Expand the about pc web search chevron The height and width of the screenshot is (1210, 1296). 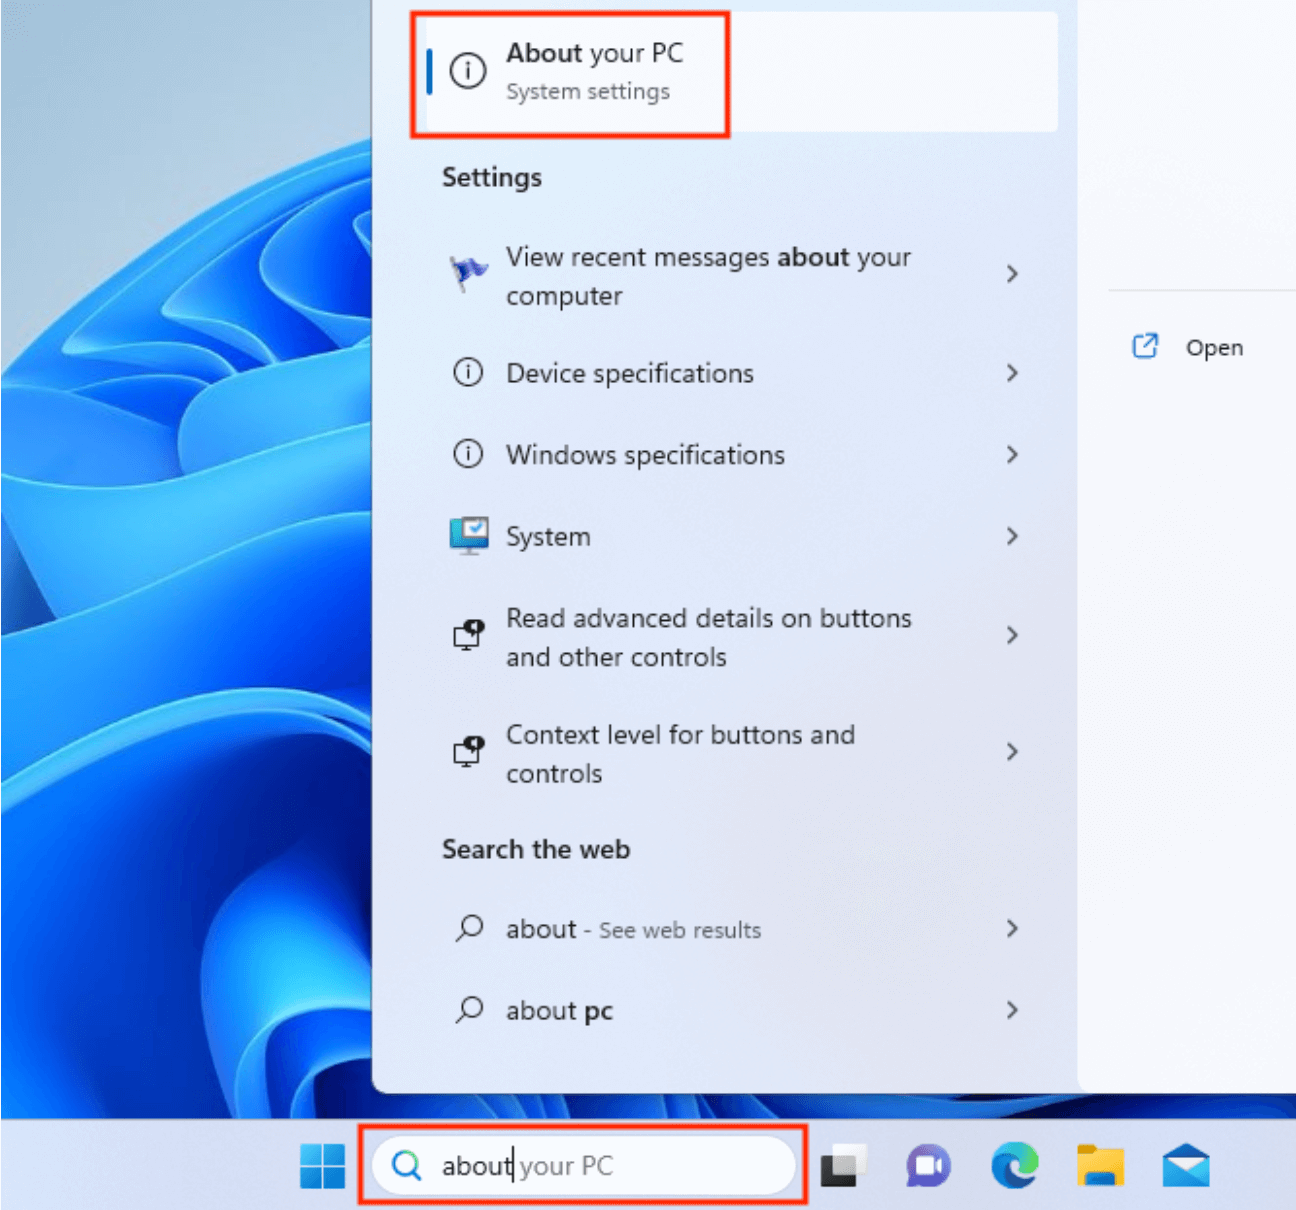point(1013,1010)
